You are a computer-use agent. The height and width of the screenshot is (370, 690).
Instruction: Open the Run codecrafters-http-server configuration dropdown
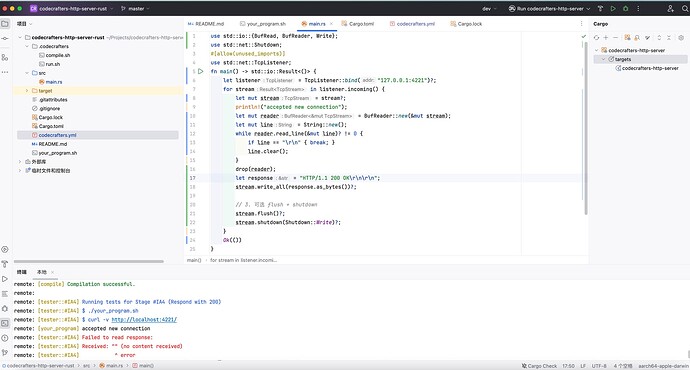[549, 8]
